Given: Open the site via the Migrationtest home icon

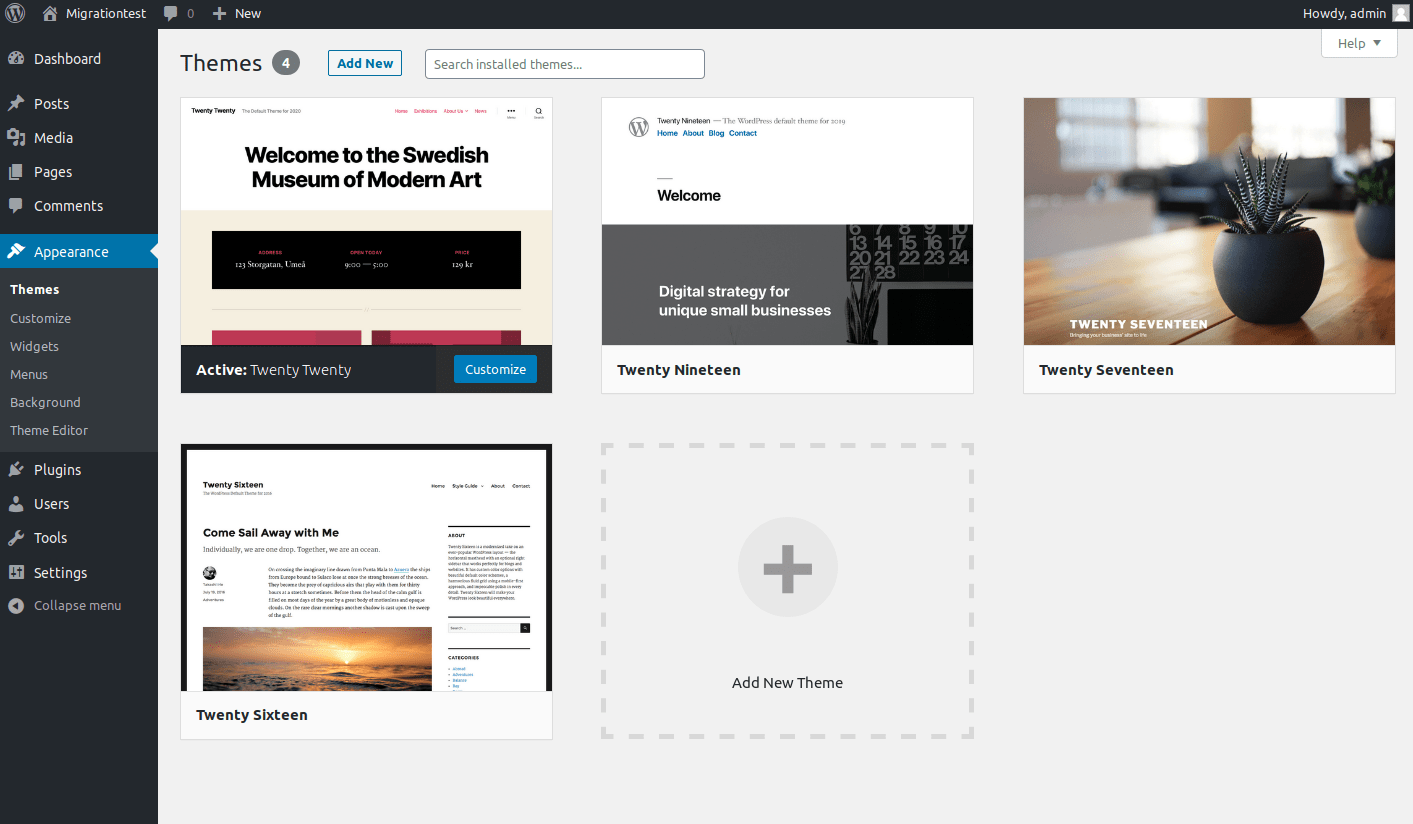Looking at the screenshot, I should (50, 13).
